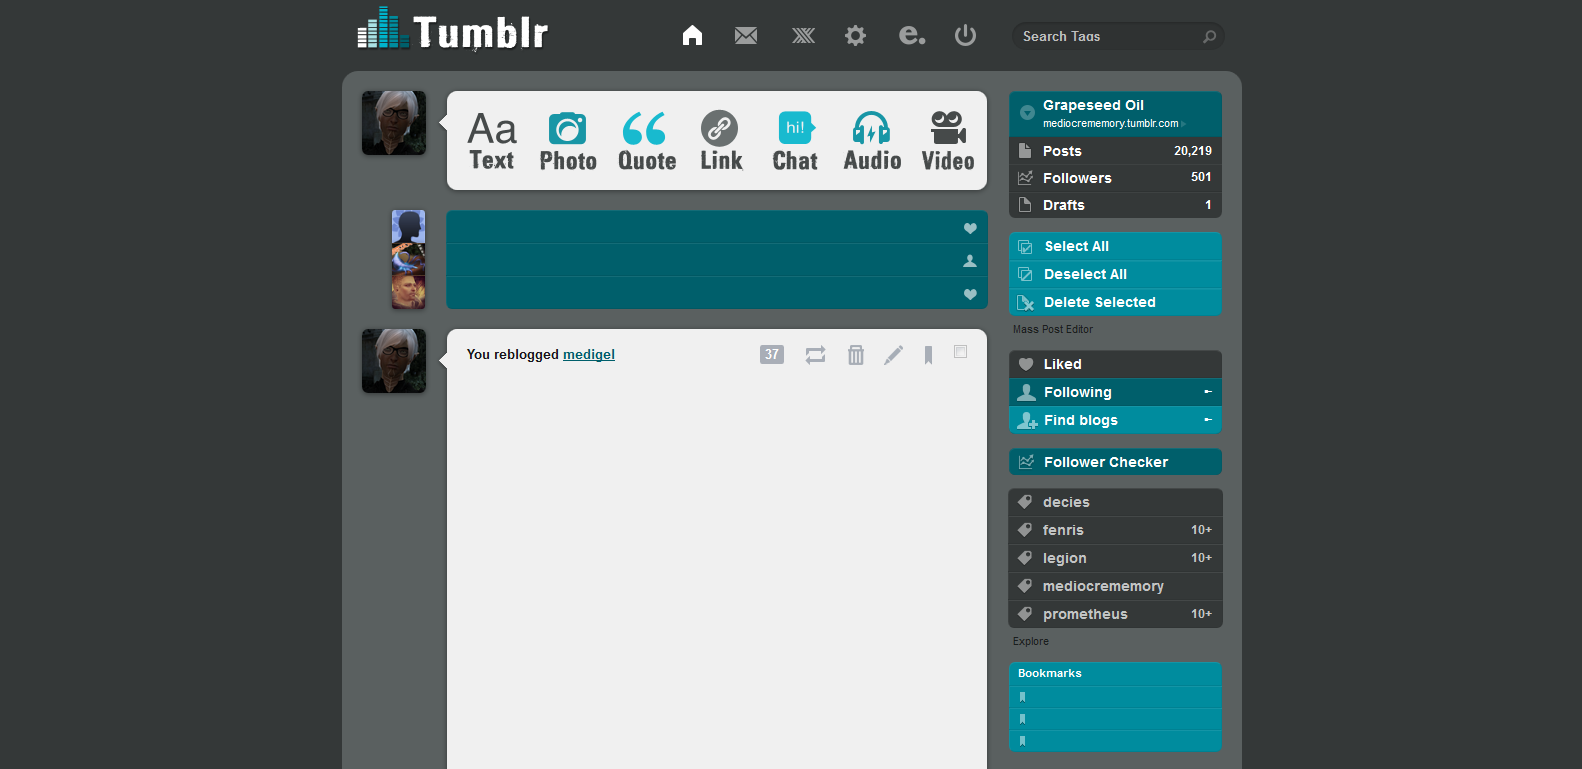This screenshot has height=769, width=1582.
Task: Log out using the power icon
Action: [965, 36]
